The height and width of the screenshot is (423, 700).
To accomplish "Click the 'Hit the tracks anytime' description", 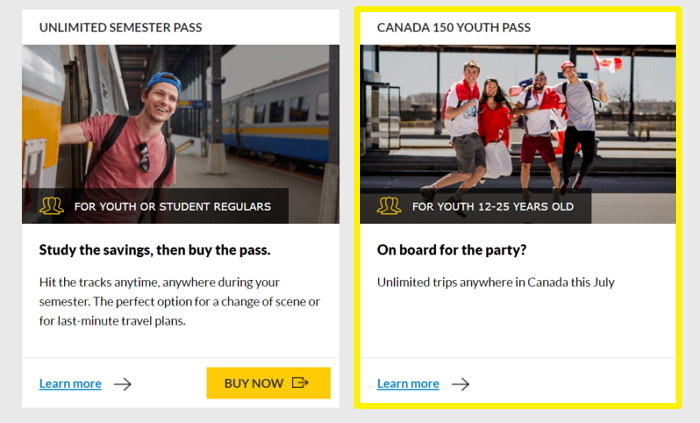I will point(179,301).
